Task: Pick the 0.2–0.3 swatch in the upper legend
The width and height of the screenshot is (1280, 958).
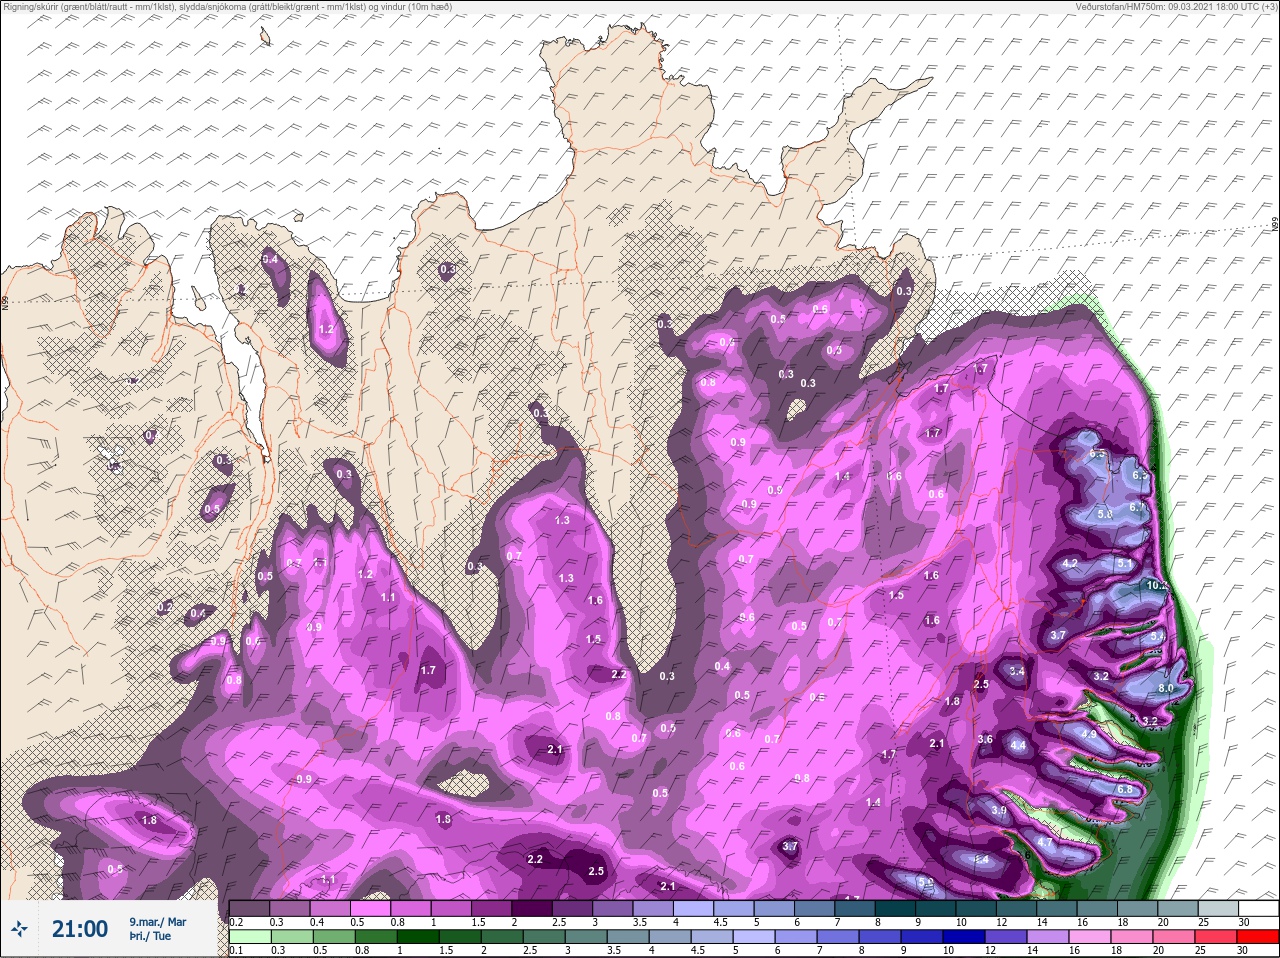Action: 250,908
